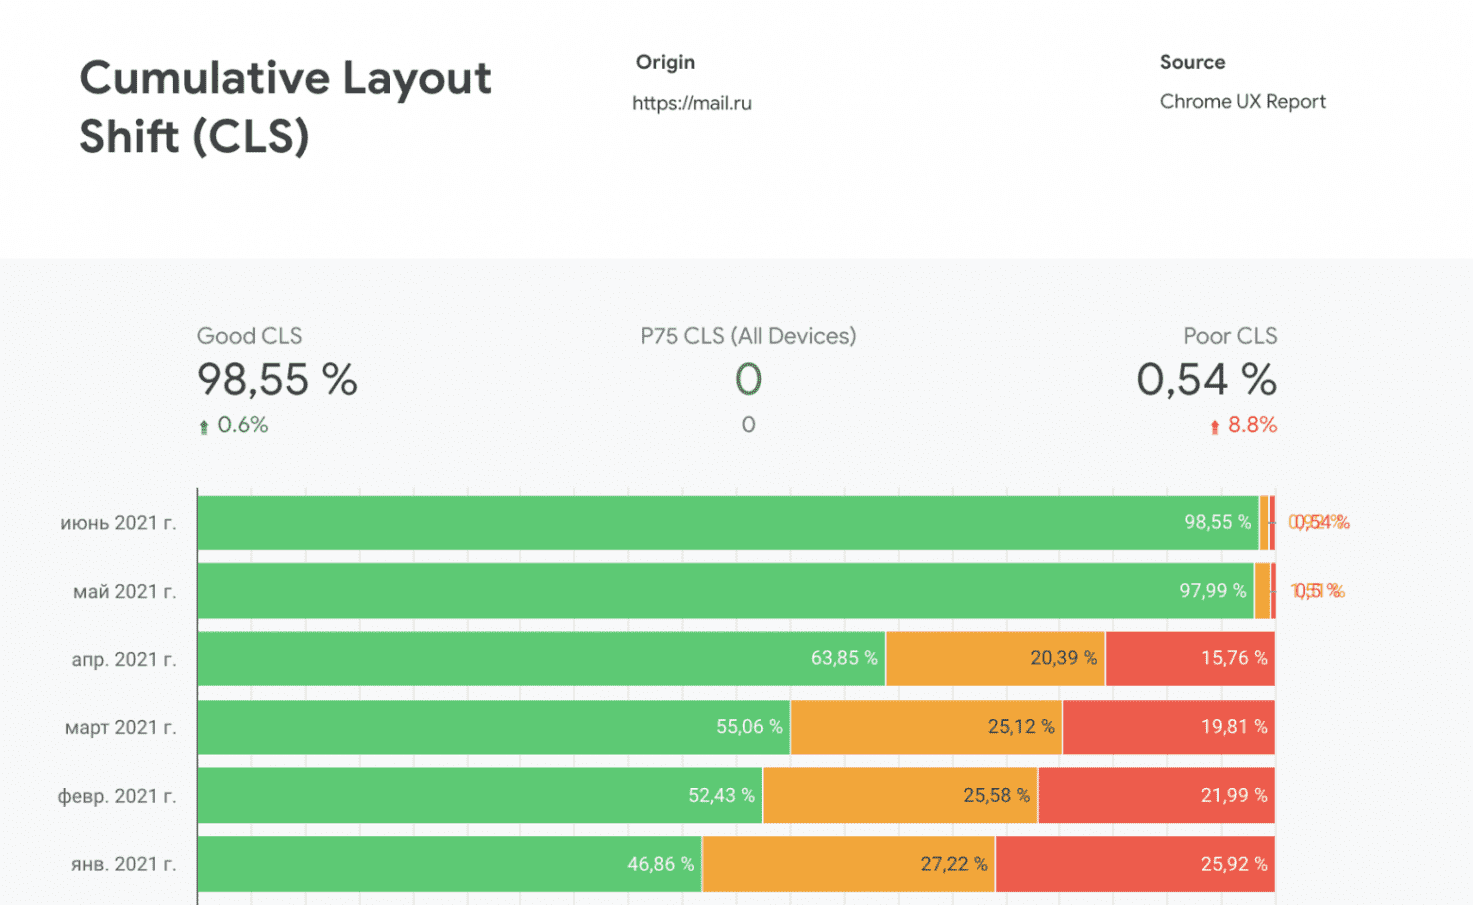
Task: Click red 15,76 % segment for апр. 2021
Action: coord(1189,658)
